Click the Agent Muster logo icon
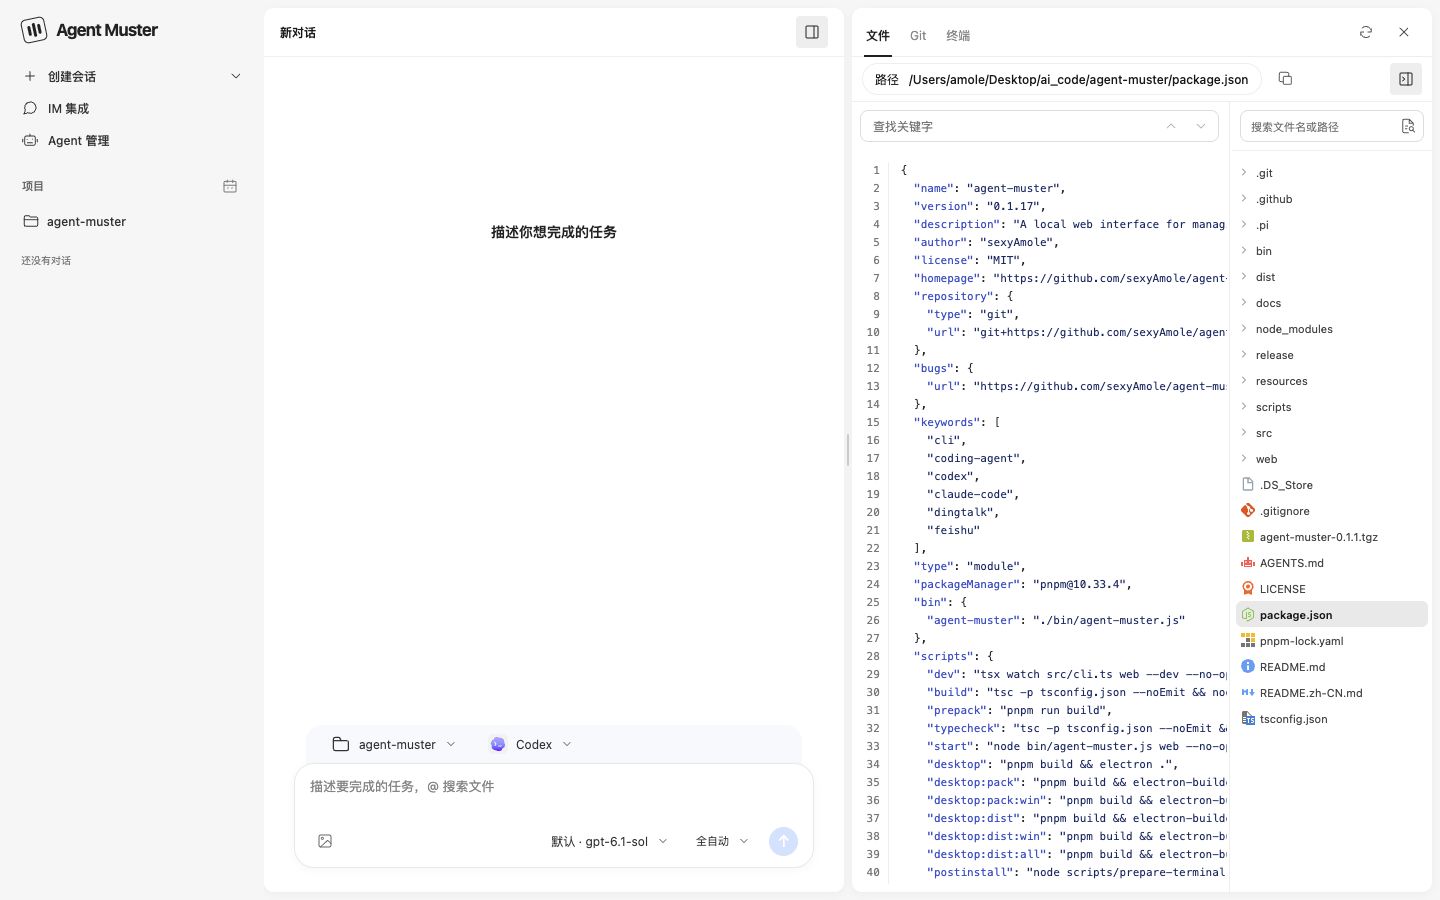The width and height of the screenshot is (1440, 900). (x=34, y=30)
